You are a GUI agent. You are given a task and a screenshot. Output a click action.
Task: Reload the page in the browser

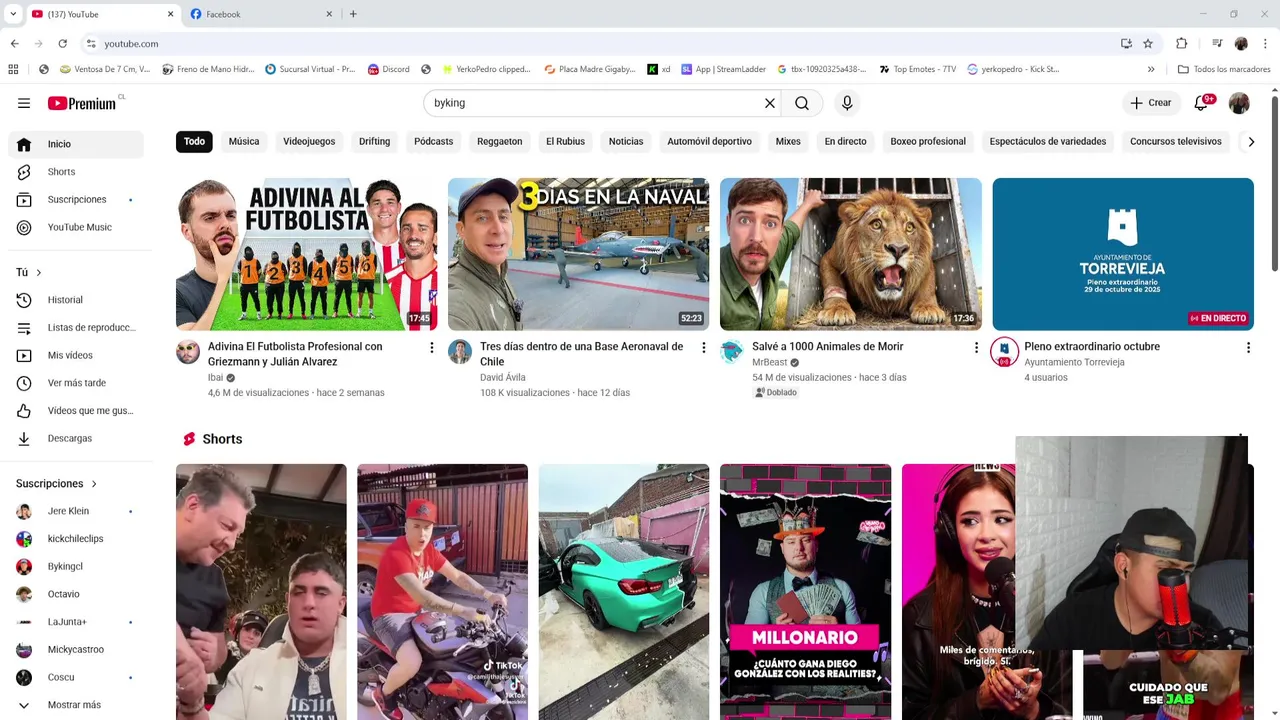click(x=62, y=44)
